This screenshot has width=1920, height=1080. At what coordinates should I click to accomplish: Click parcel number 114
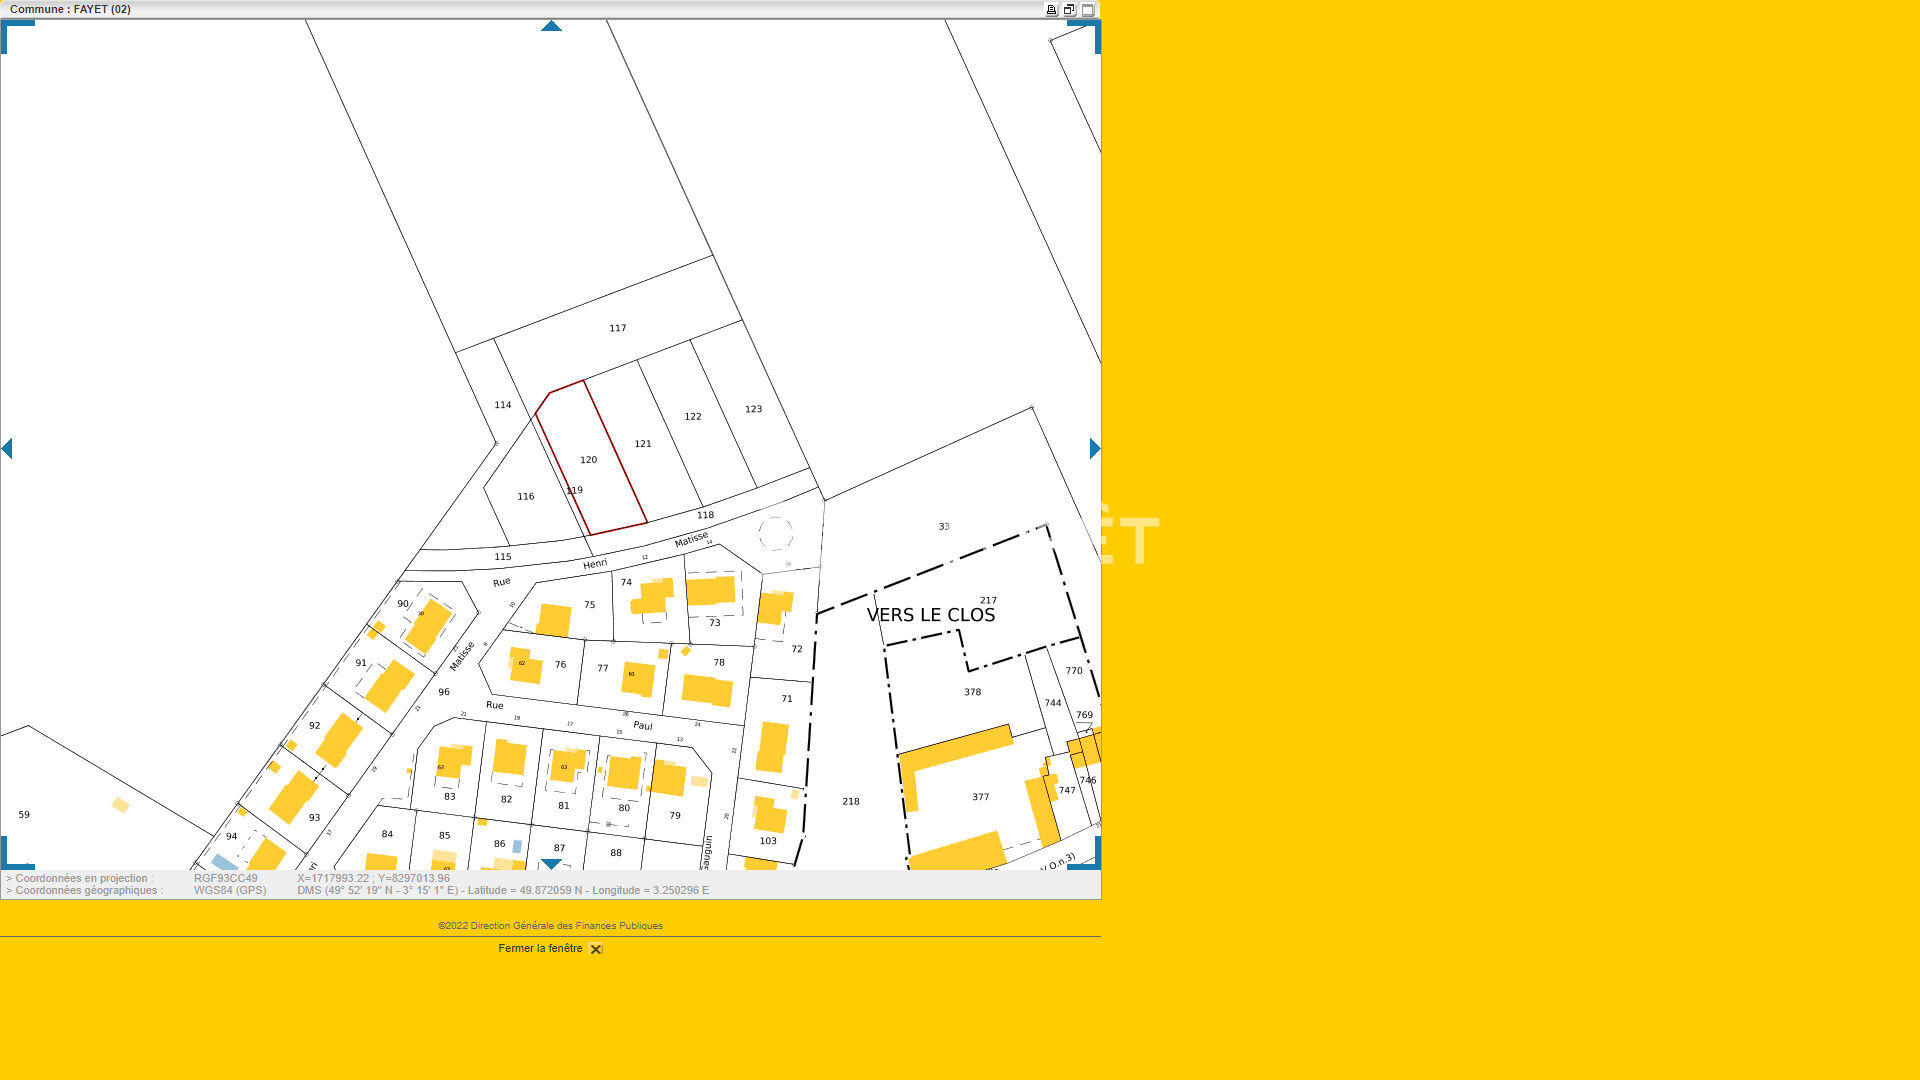point(503,405)
